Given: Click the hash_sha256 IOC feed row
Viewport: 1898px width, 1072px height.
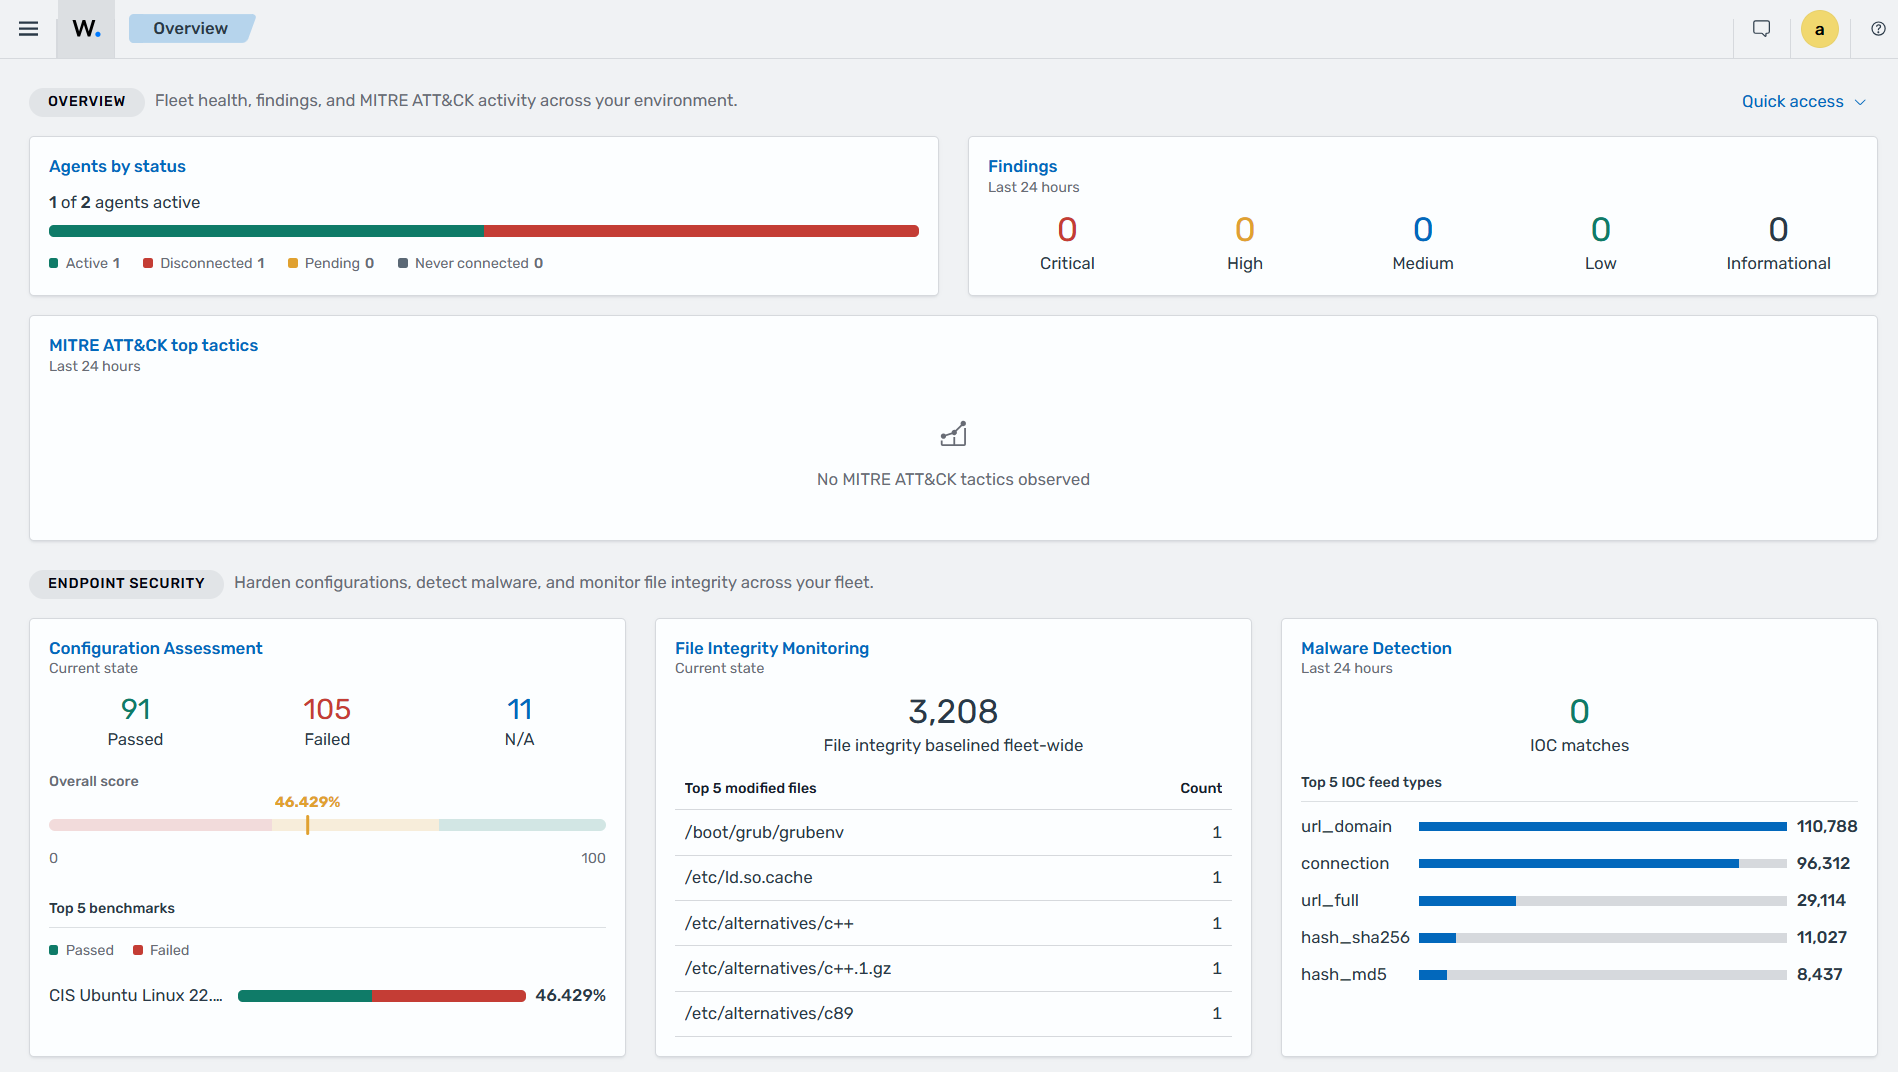Looking at the screenshot, I should 1579,937.
